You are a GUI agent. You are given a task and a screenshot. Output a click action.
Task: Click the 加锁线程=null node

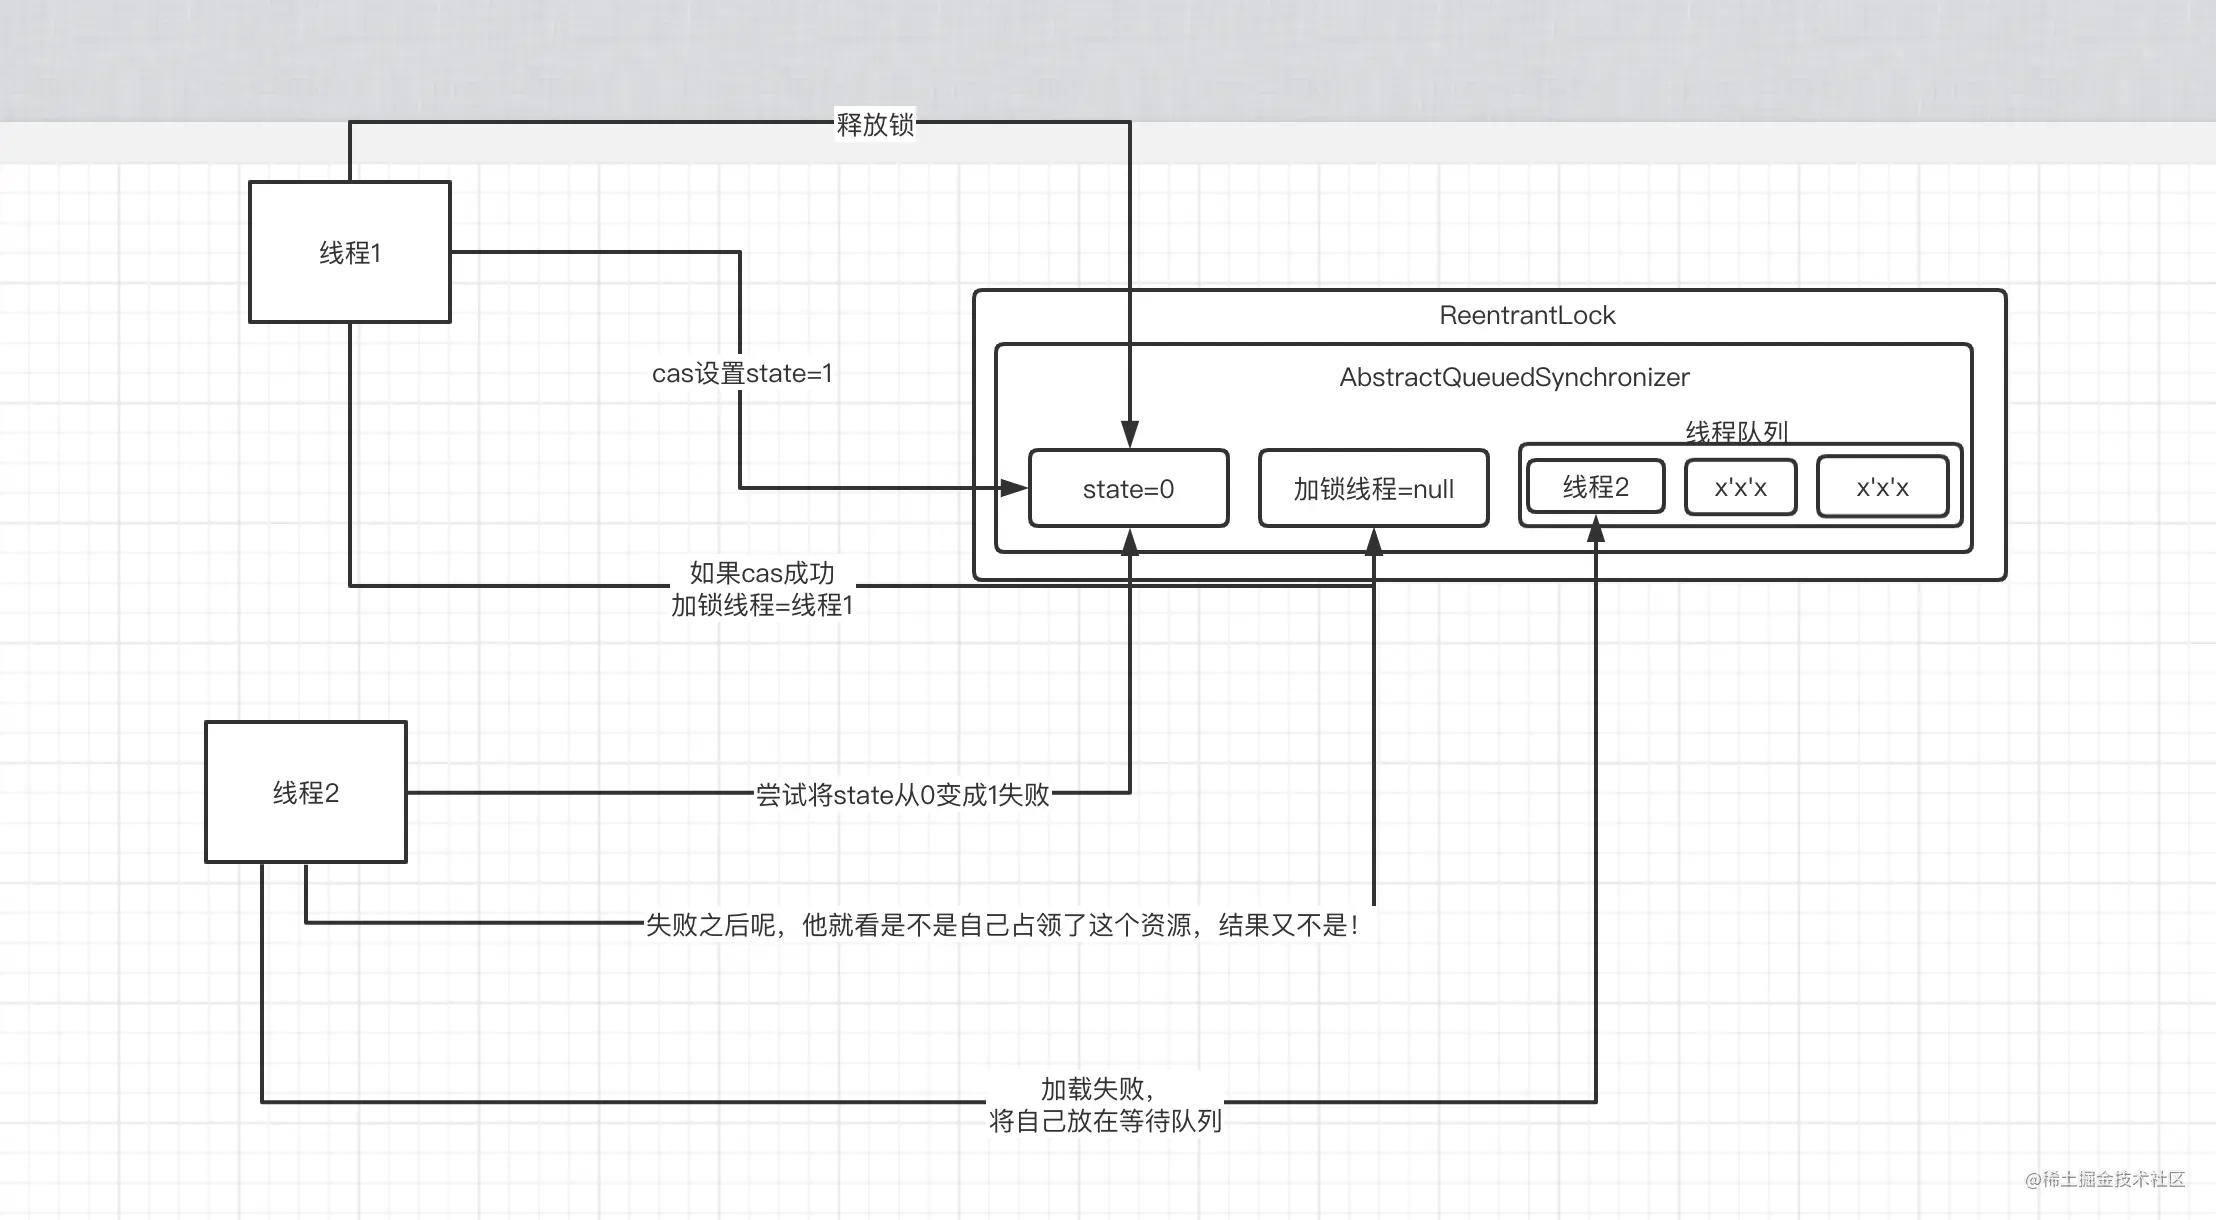pyautogui.click(x=1374, y=488)
